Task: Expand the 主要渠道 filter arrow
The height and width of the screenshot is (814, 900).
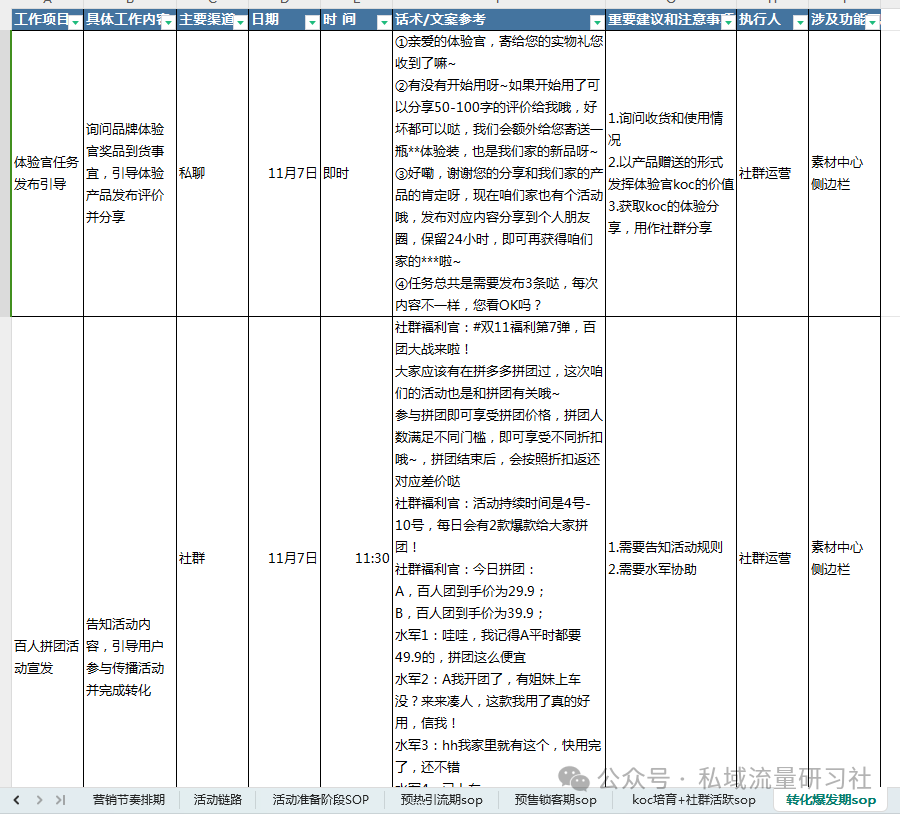Action: pos(240,22)
